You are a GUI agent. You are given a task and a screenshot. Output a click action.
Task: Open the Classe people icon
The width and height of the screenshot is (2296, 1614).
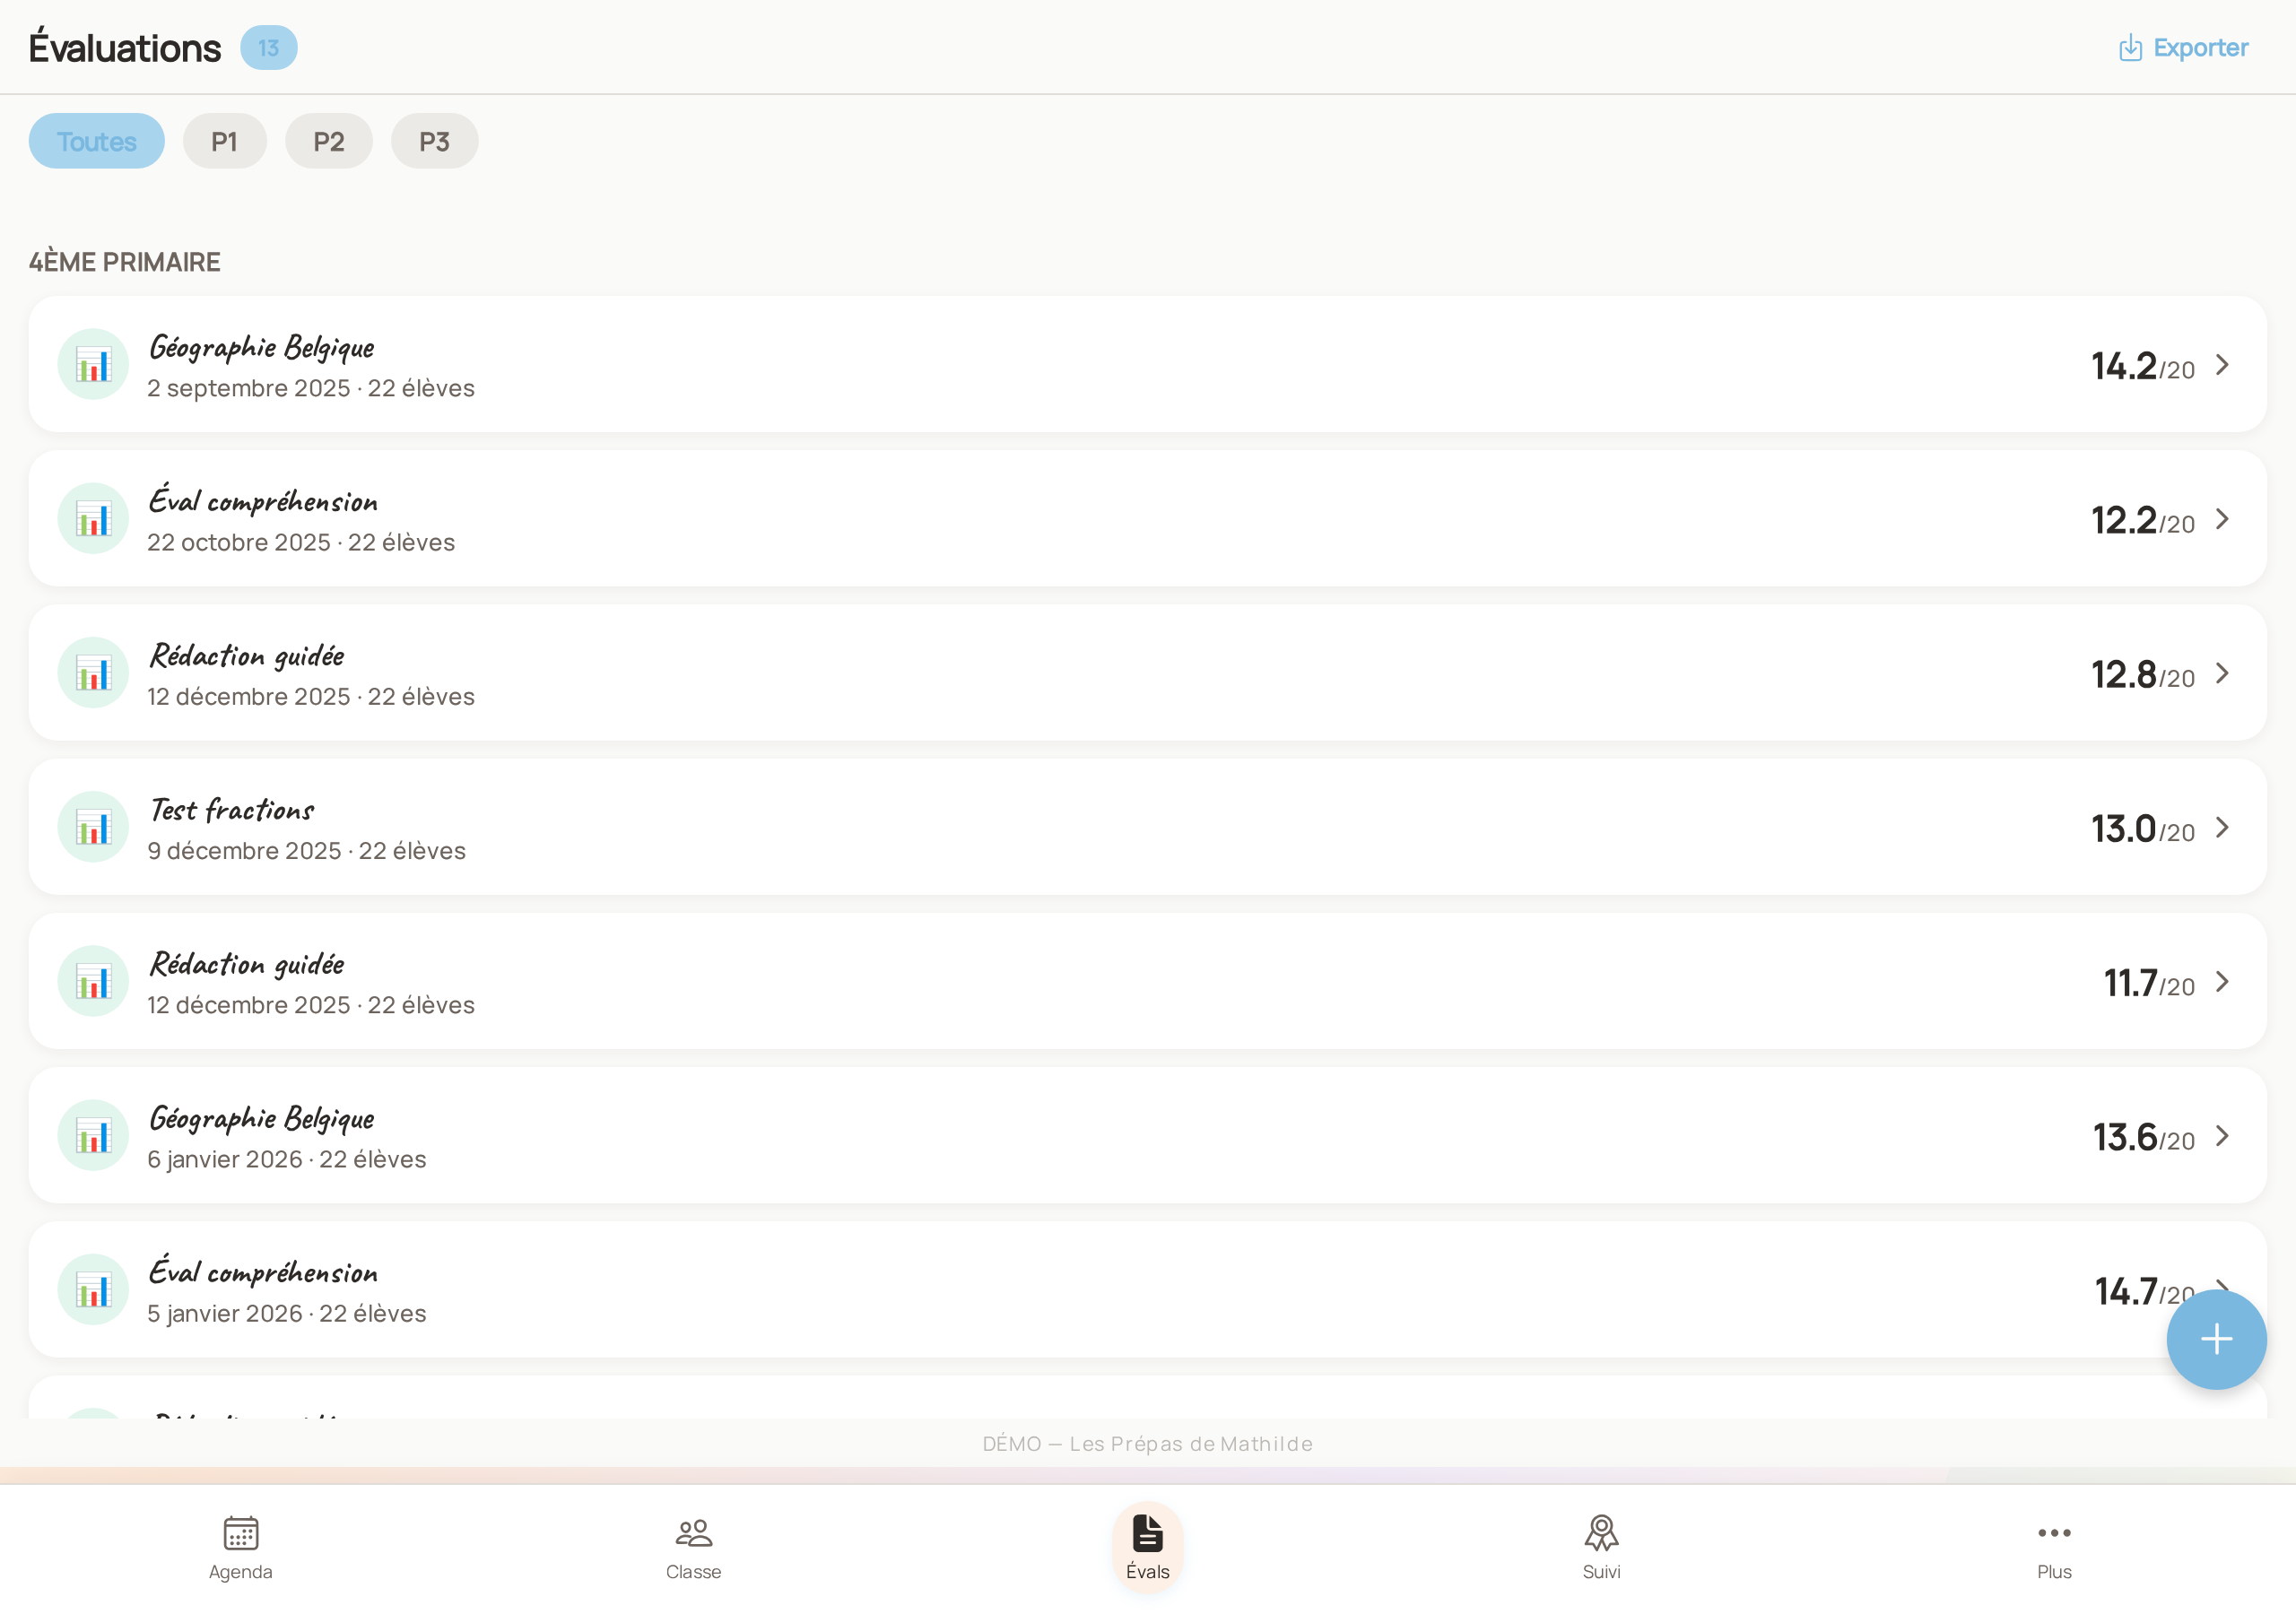pyautogui.click(x=693, y=1532)
